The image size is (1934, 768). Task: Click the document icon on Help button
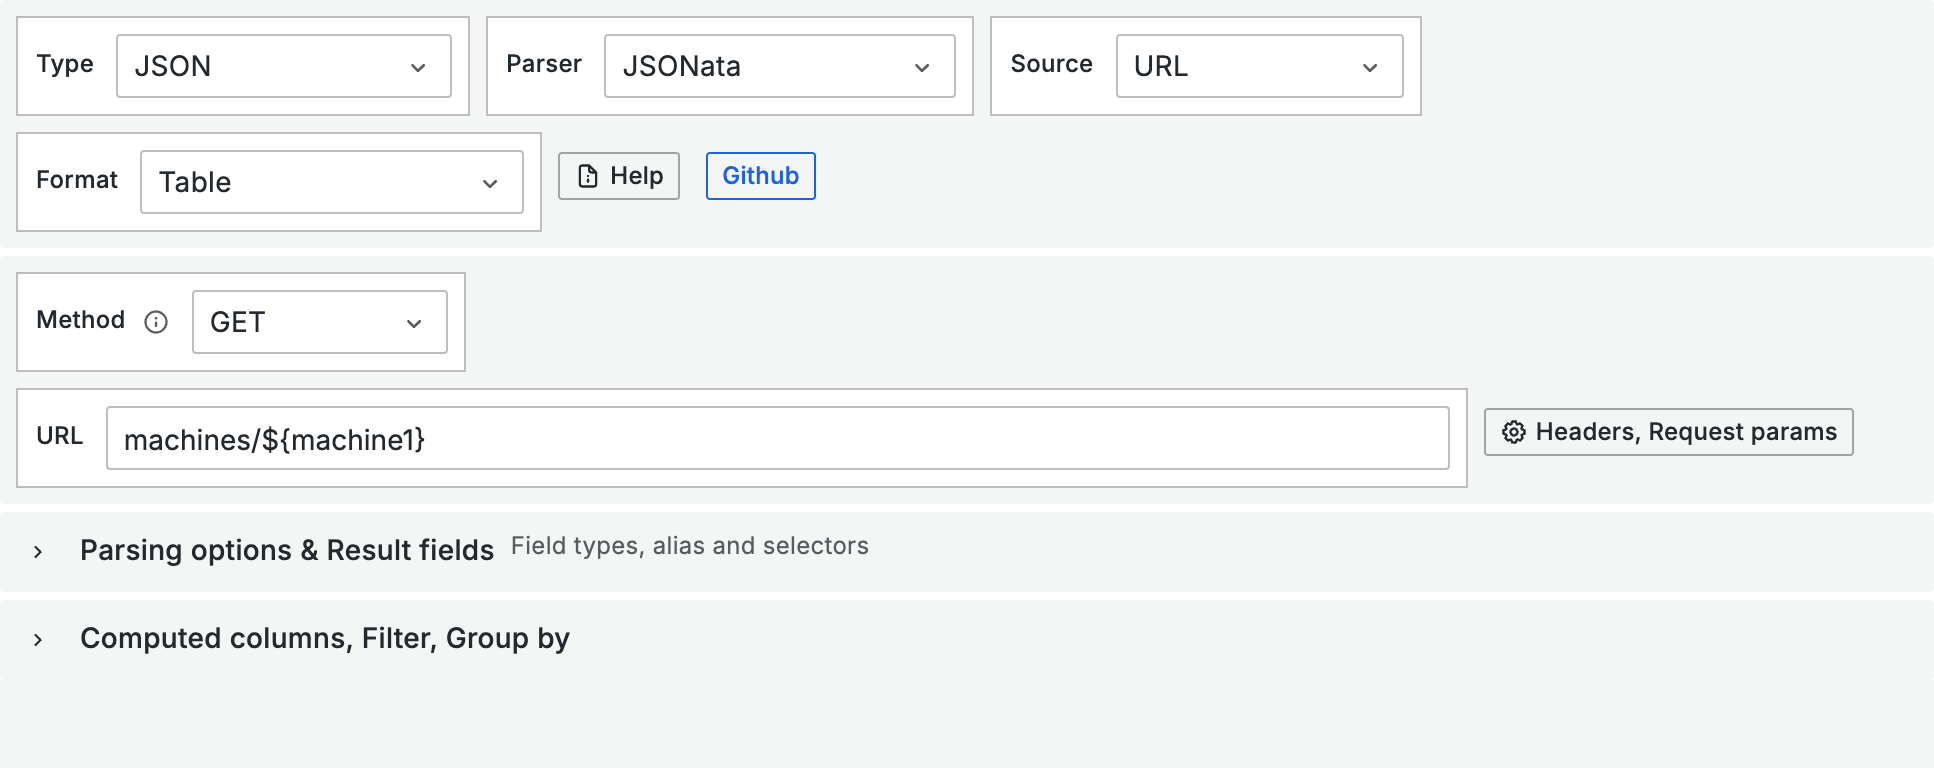pos(588,176)
